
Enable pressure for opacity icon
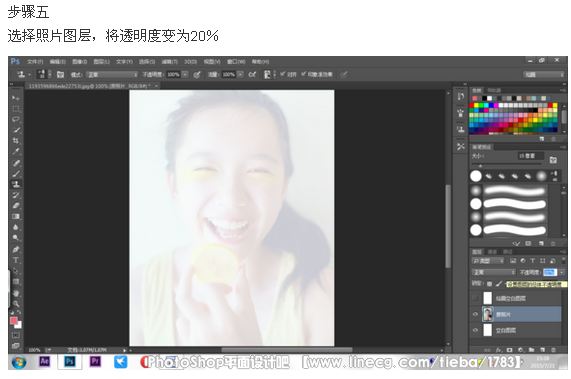197,74
